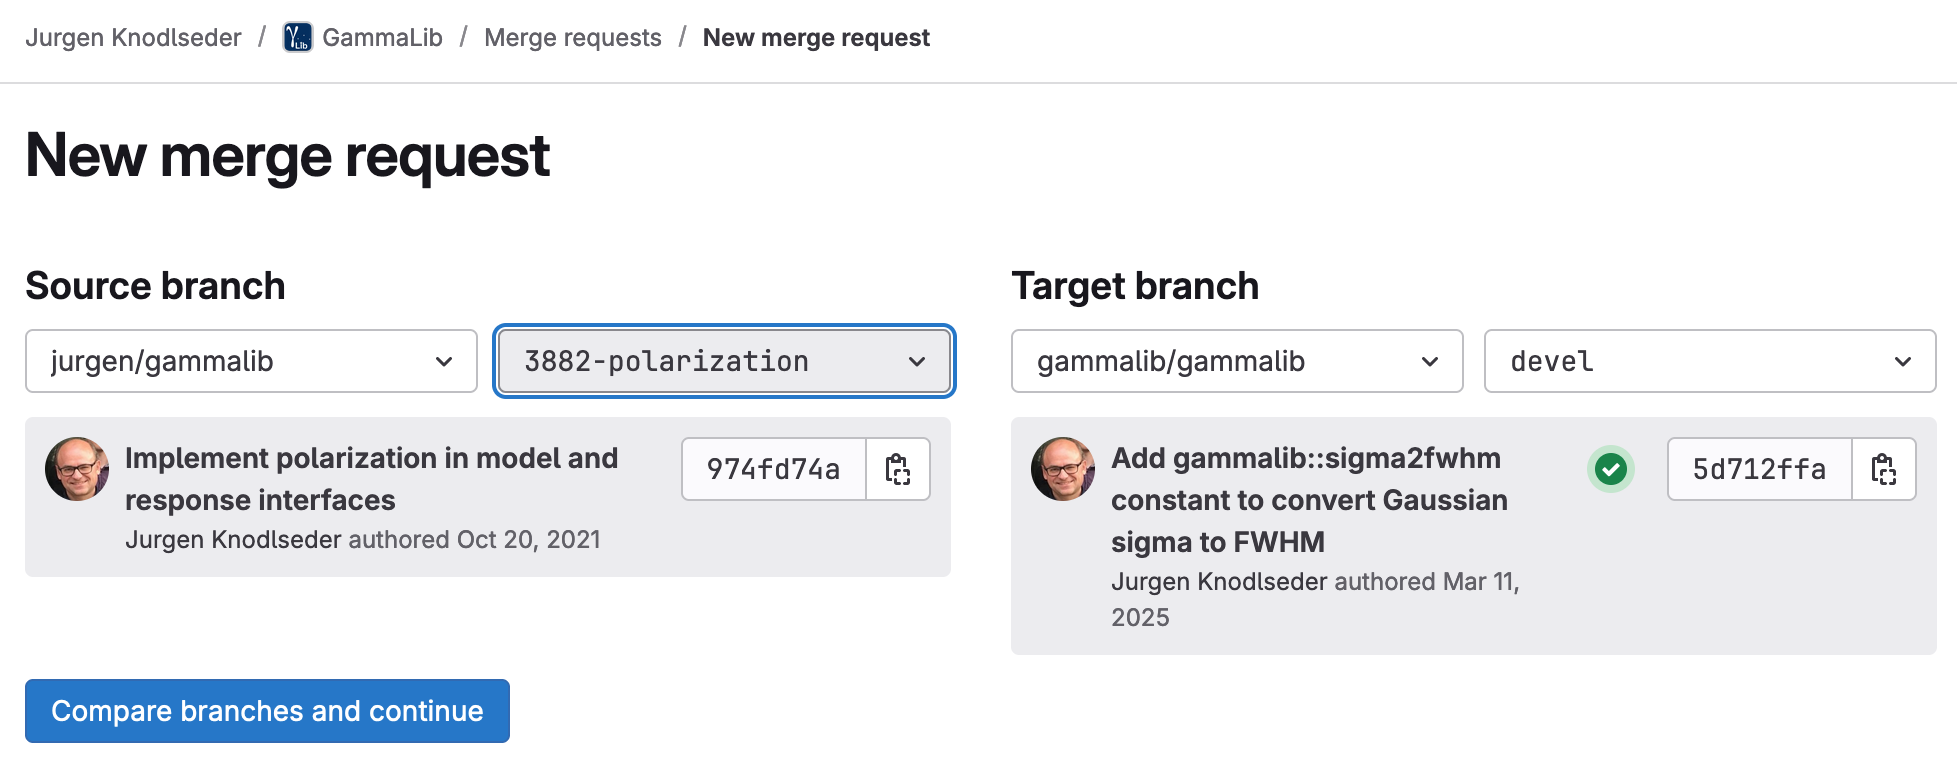Open the target project dropdown gammalib/gammalib
This screenshot has height=762, width=1957.
click(x=1236, y=361)
